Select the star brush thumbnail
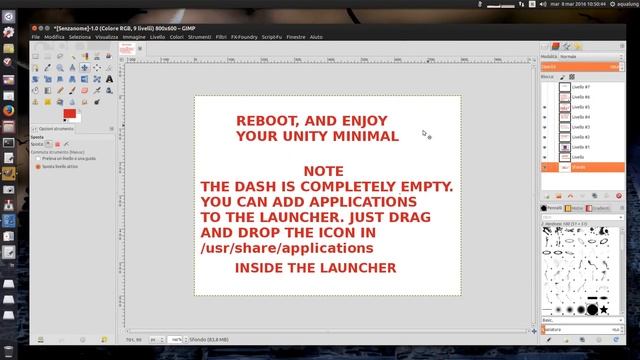This screenshot has height=360, width=640. click(x=604, y=310)
